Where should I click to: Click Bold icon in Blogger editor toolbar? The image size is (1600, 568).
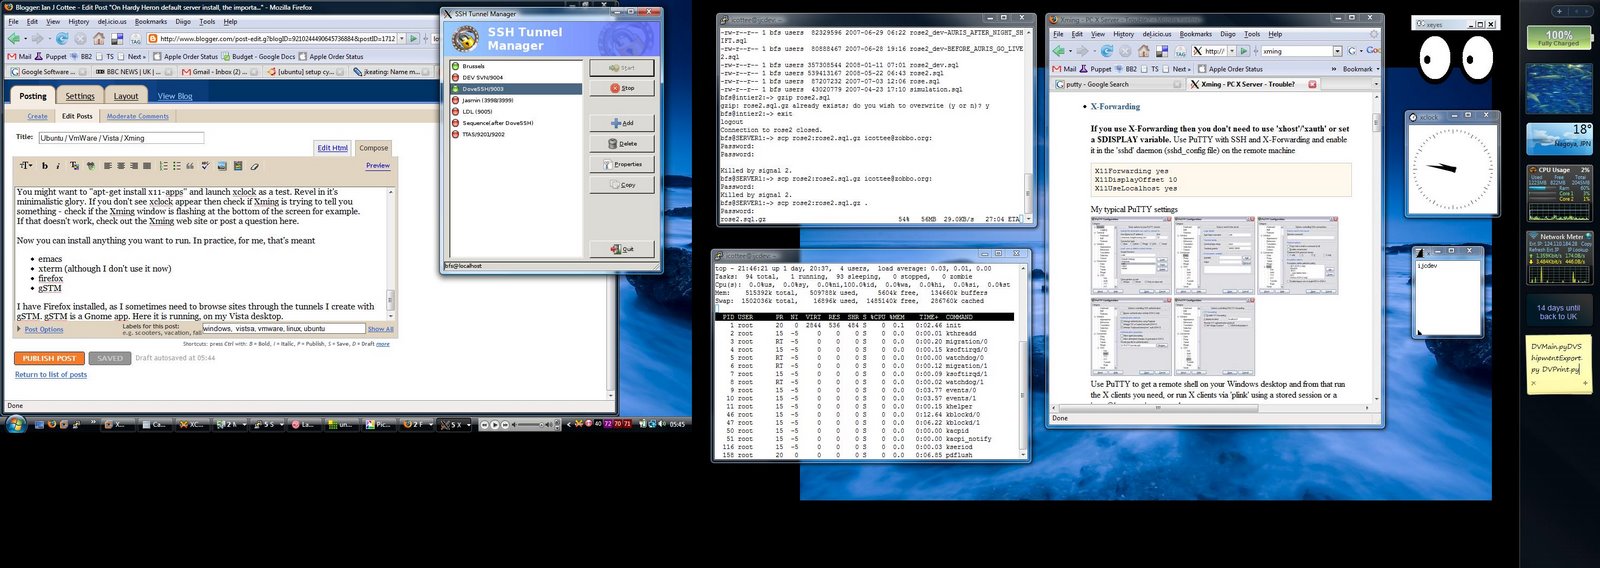(46, 166)
